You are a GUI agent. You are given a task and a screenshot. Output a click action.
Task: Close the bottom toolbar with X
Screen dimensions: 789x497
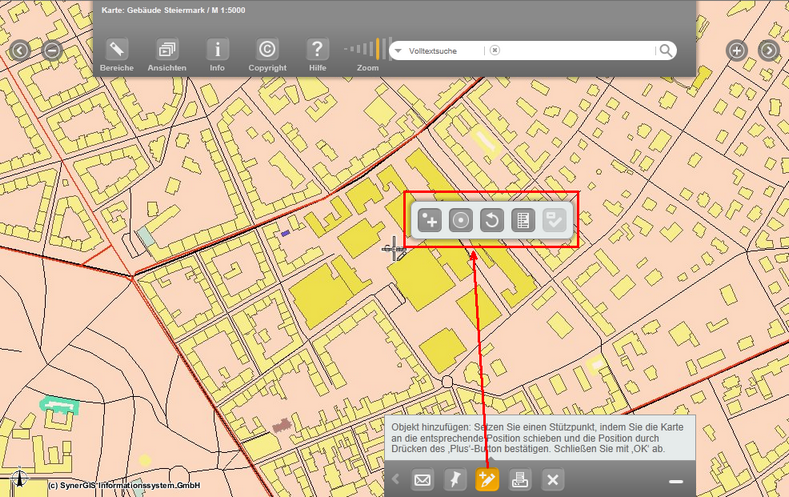pos(552,481)
